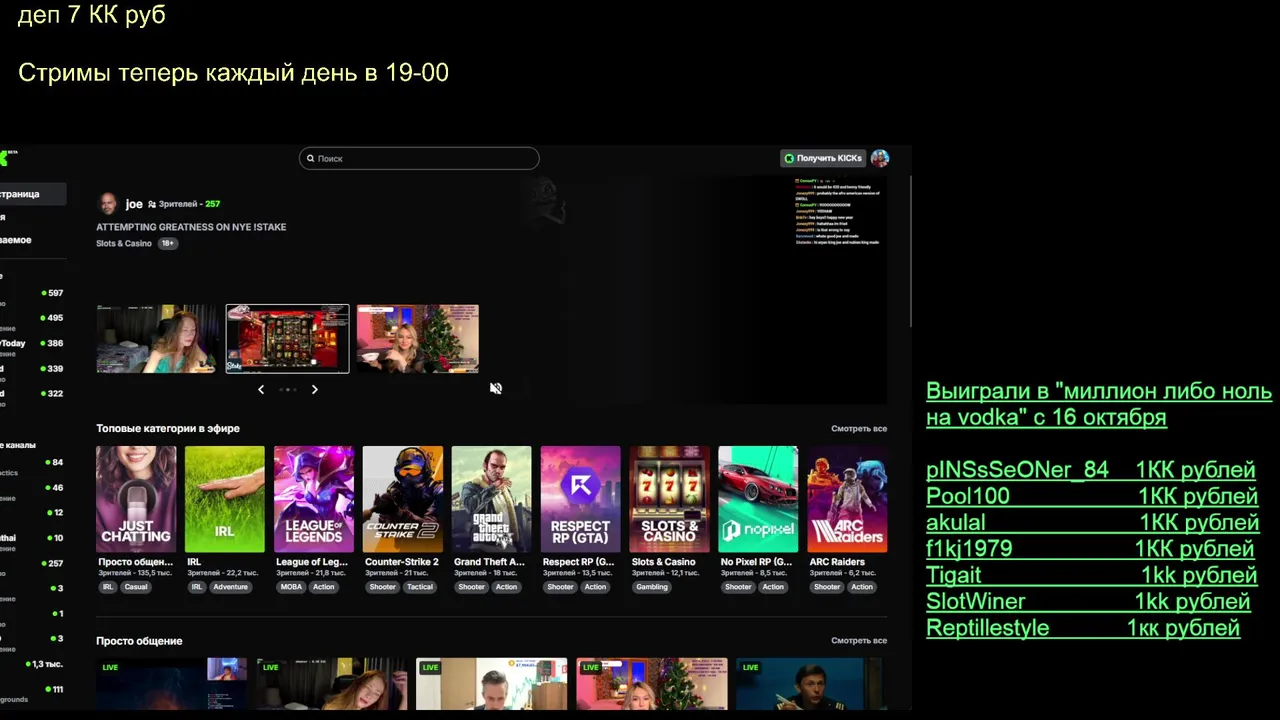Open joe's channel avatar
1280x720 pixels.
[107, 204]
